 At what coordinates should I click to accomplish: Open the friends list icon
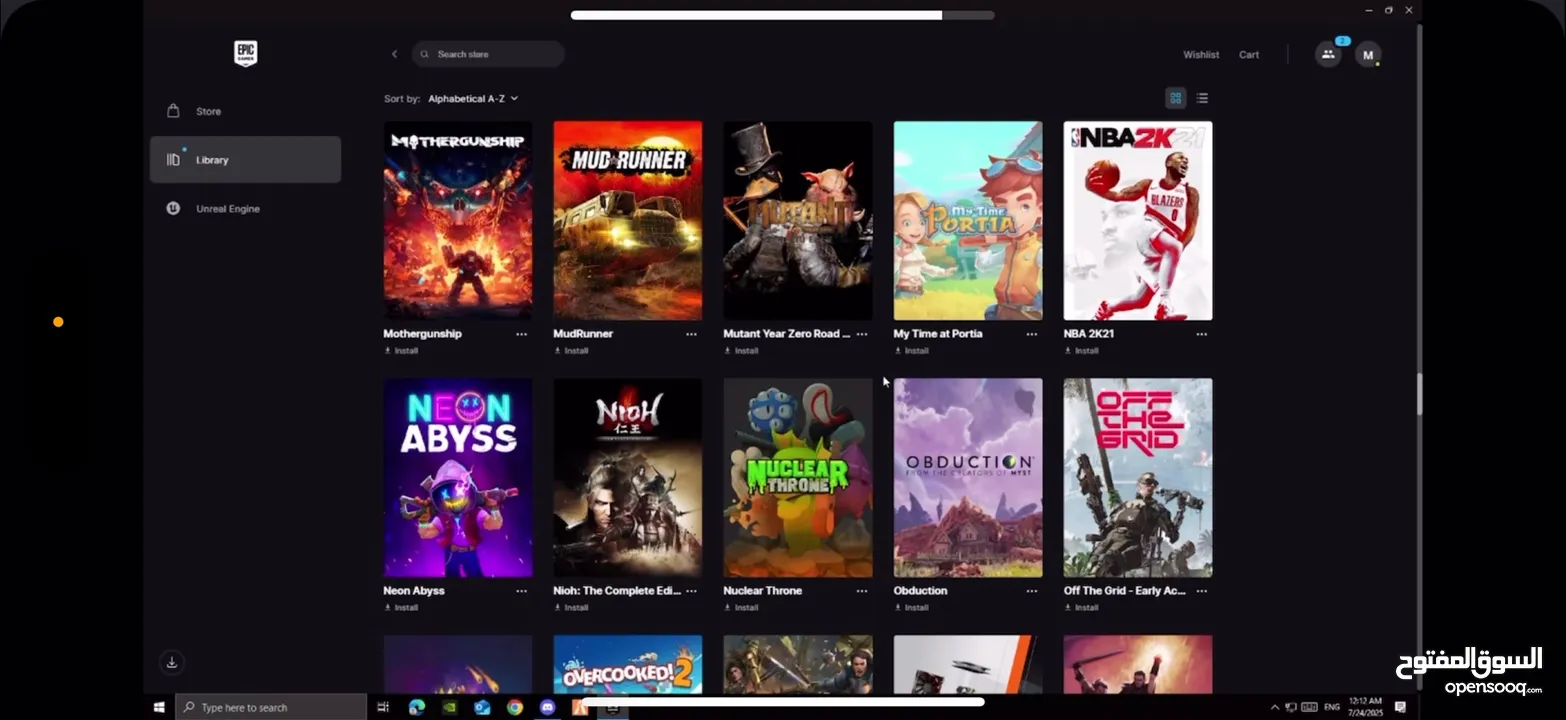[1328, 55]
